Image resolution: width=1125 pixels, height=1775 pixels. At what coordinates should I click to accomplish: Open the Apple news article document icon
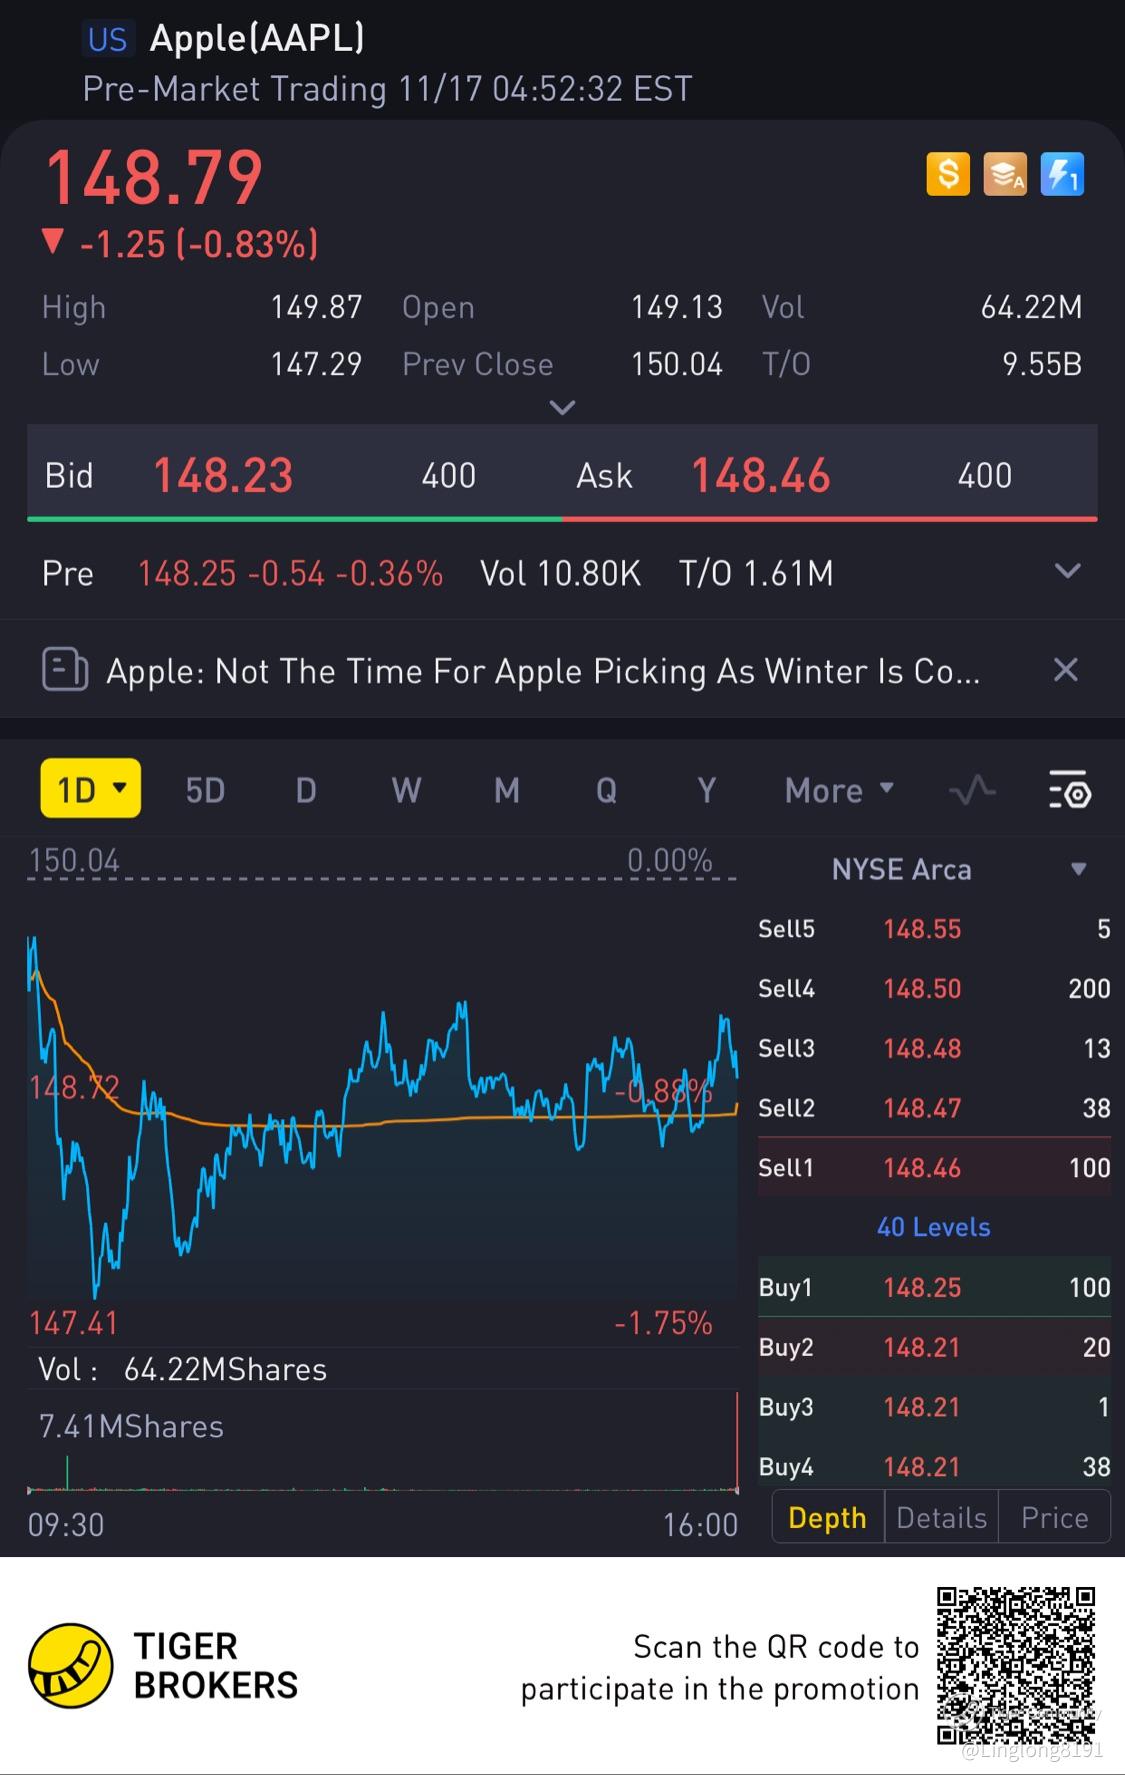(x=65, y=670)
